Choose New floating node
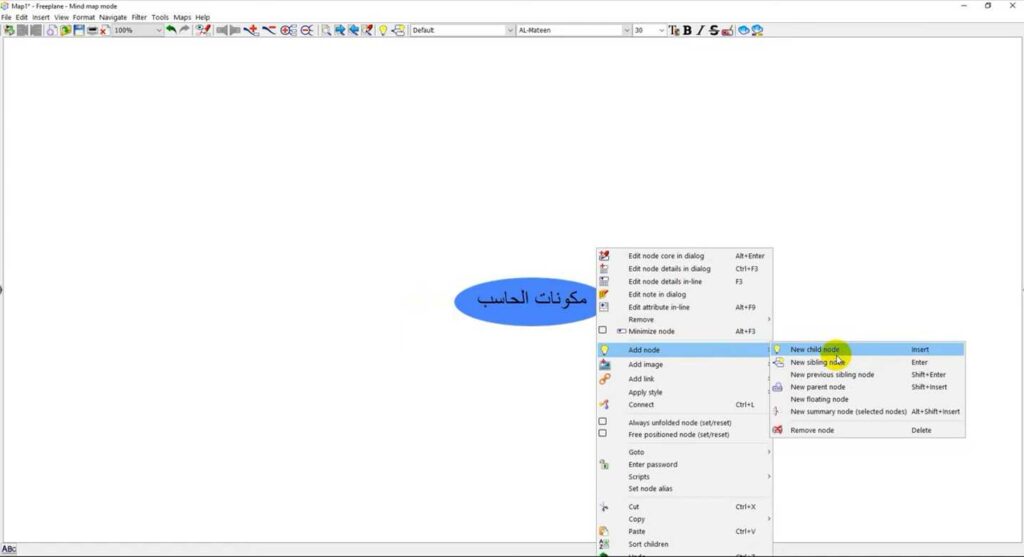The height and width of the screenshot is (557, 1024). (868, 400)
